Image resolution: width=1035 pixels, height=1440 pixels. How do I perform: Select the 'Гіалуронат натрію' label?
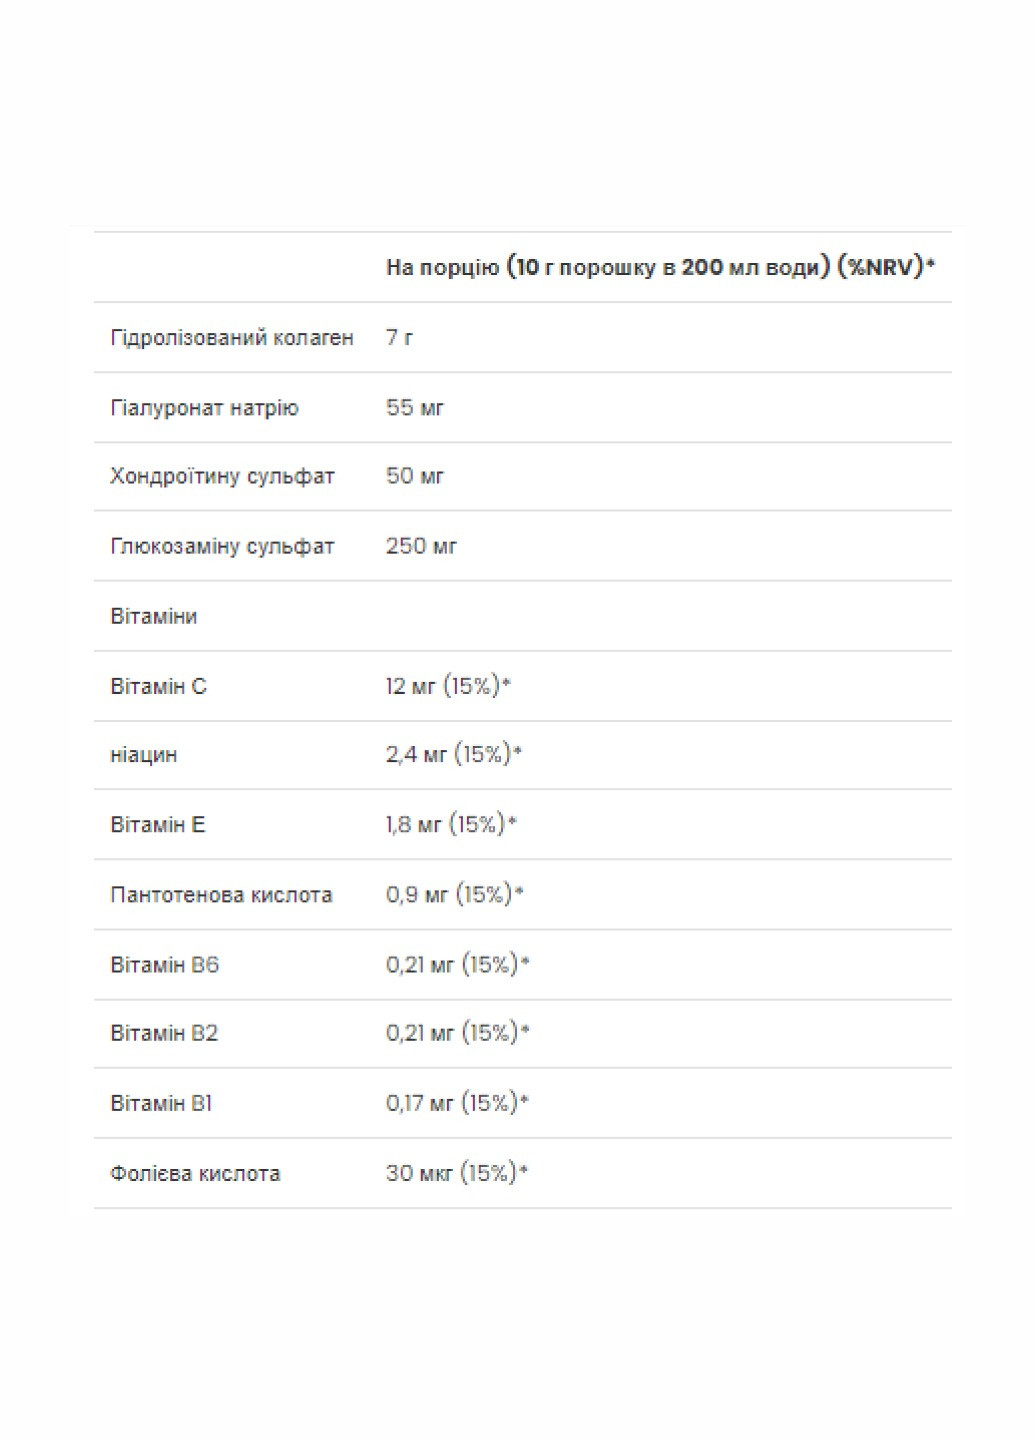coord(204,408)
